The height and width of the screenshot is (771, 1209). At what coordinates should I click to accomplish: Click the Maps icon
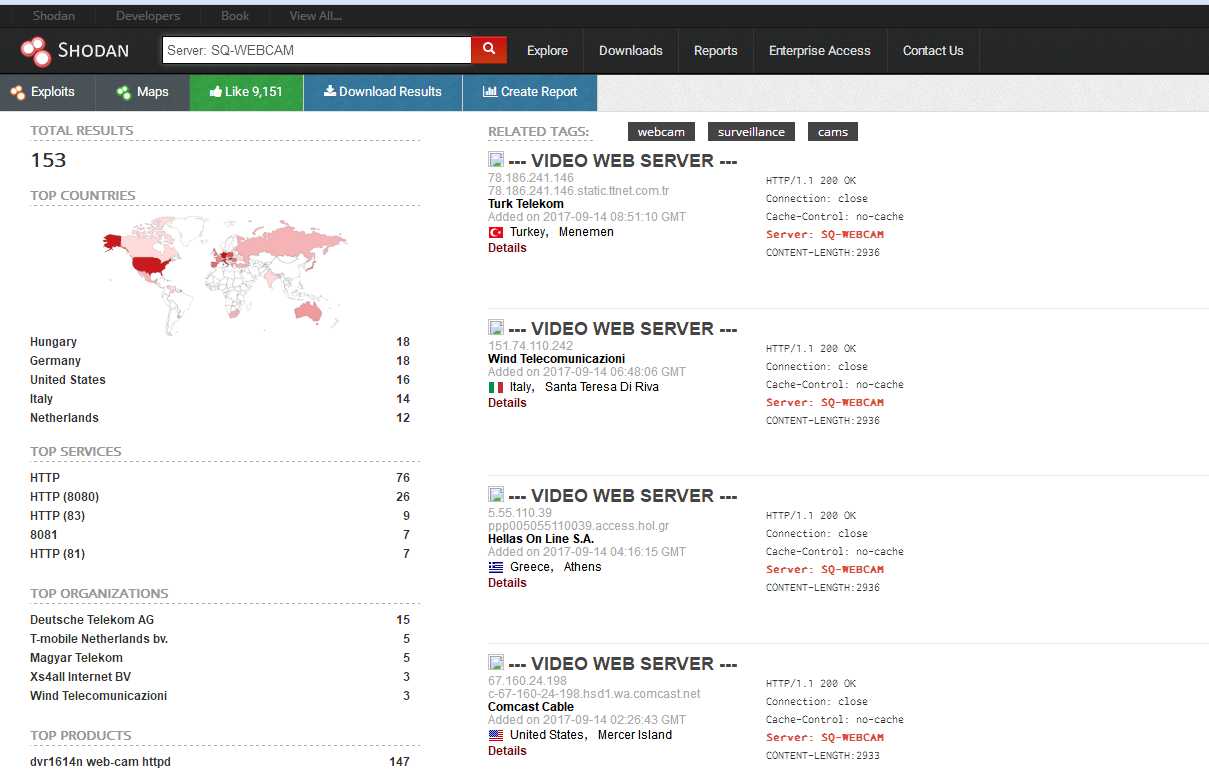[x=124, y=92]
